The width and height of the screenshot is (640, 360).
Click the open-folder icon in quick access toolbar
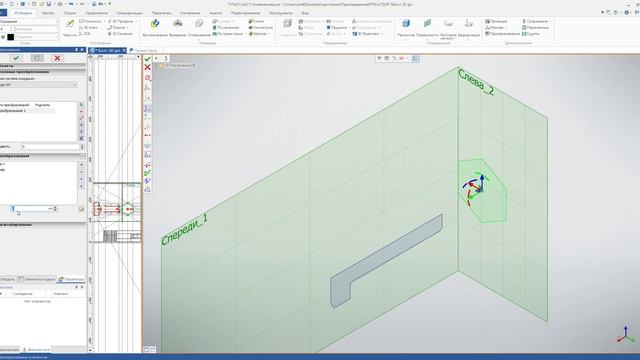point(42,4)
